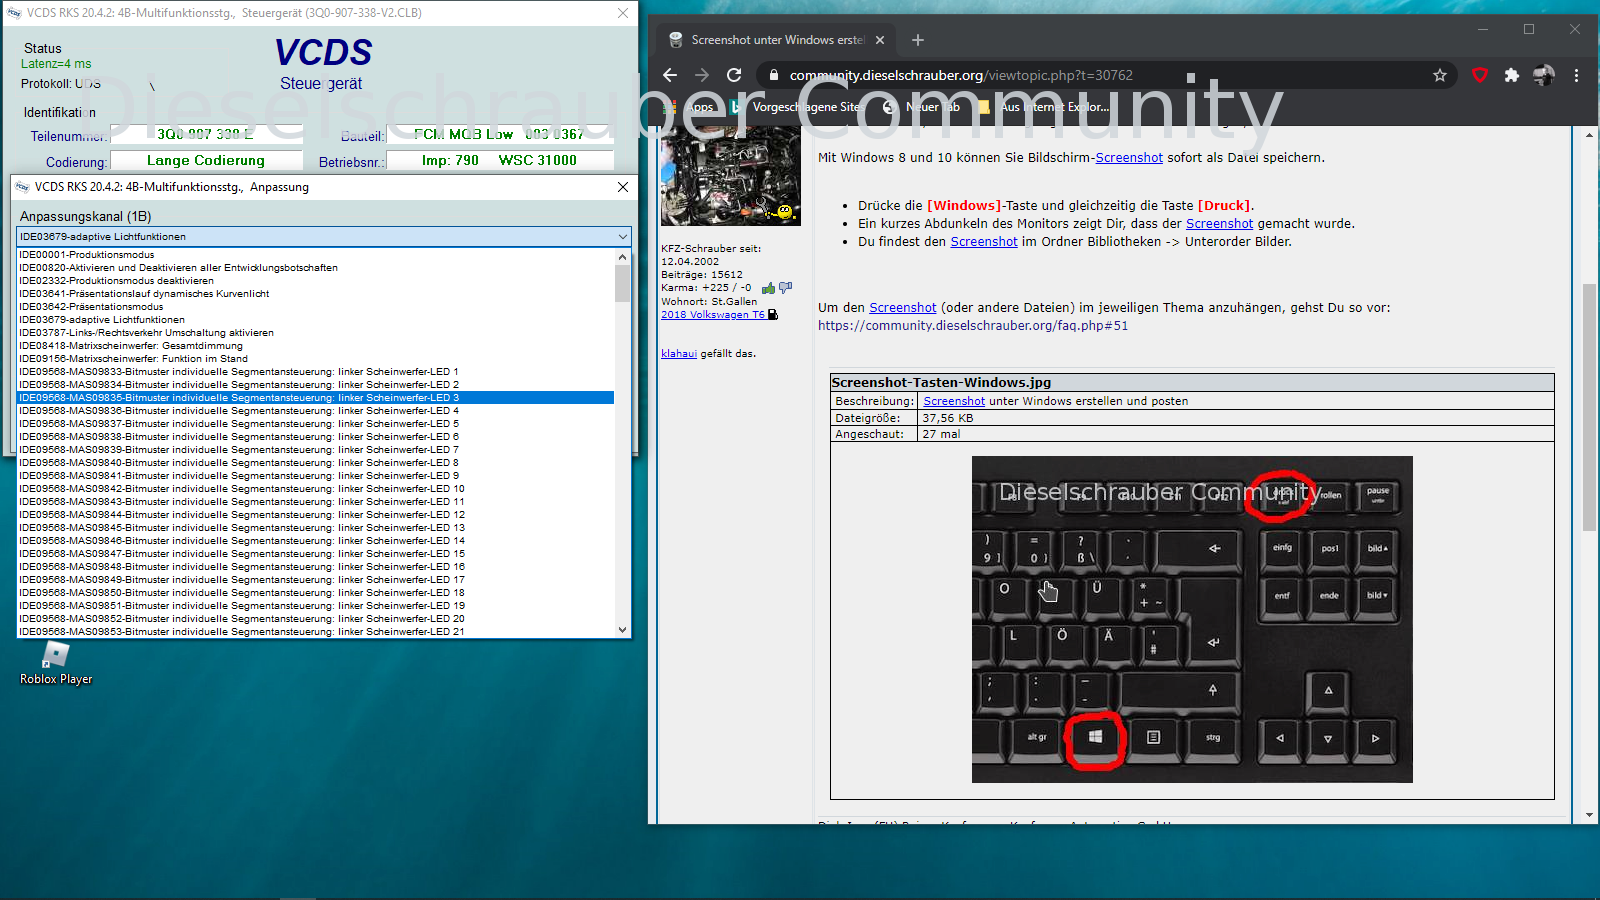Click the WSC 31000 Betriebsnr field
This screenshot has height=900, width=1600.
[500, 160]
